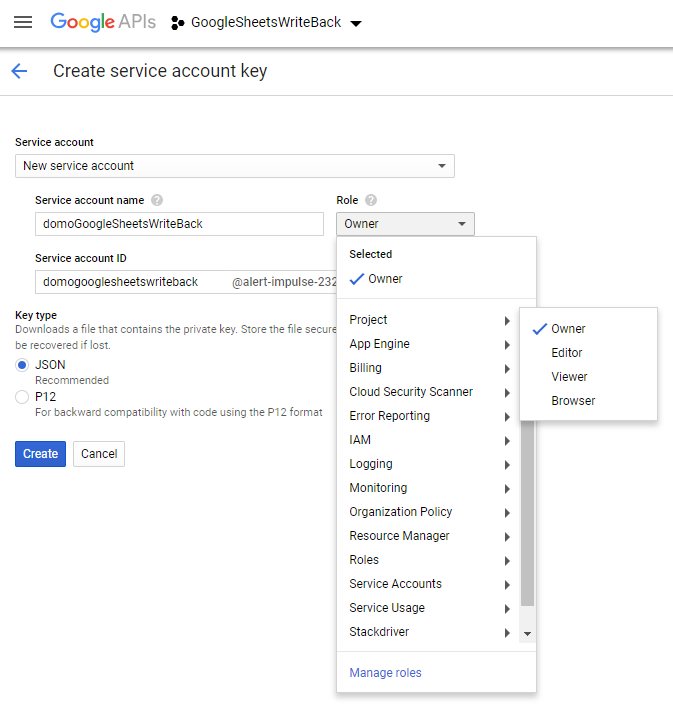
Task: Expand the Error Reporting role category
Action: point(430,416)
